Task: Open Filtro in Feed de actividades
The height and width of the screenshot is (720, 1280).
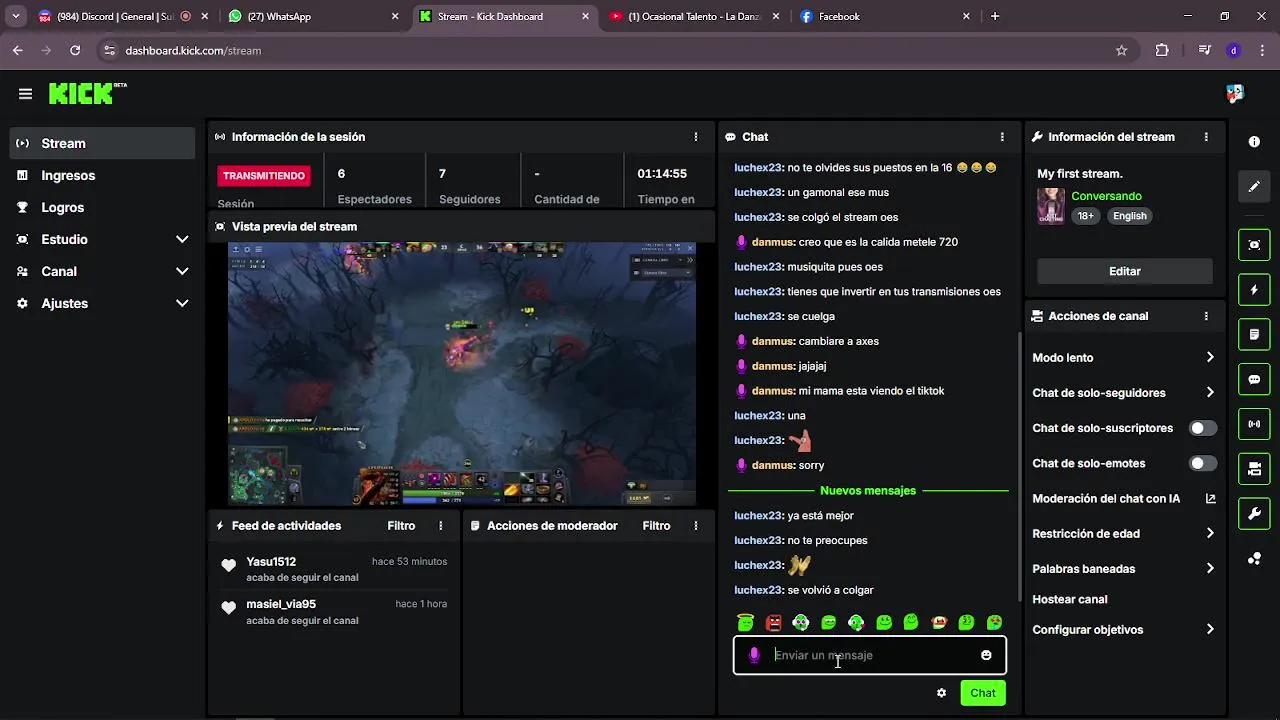Action: pyautogui.click(x=401, y=526)
